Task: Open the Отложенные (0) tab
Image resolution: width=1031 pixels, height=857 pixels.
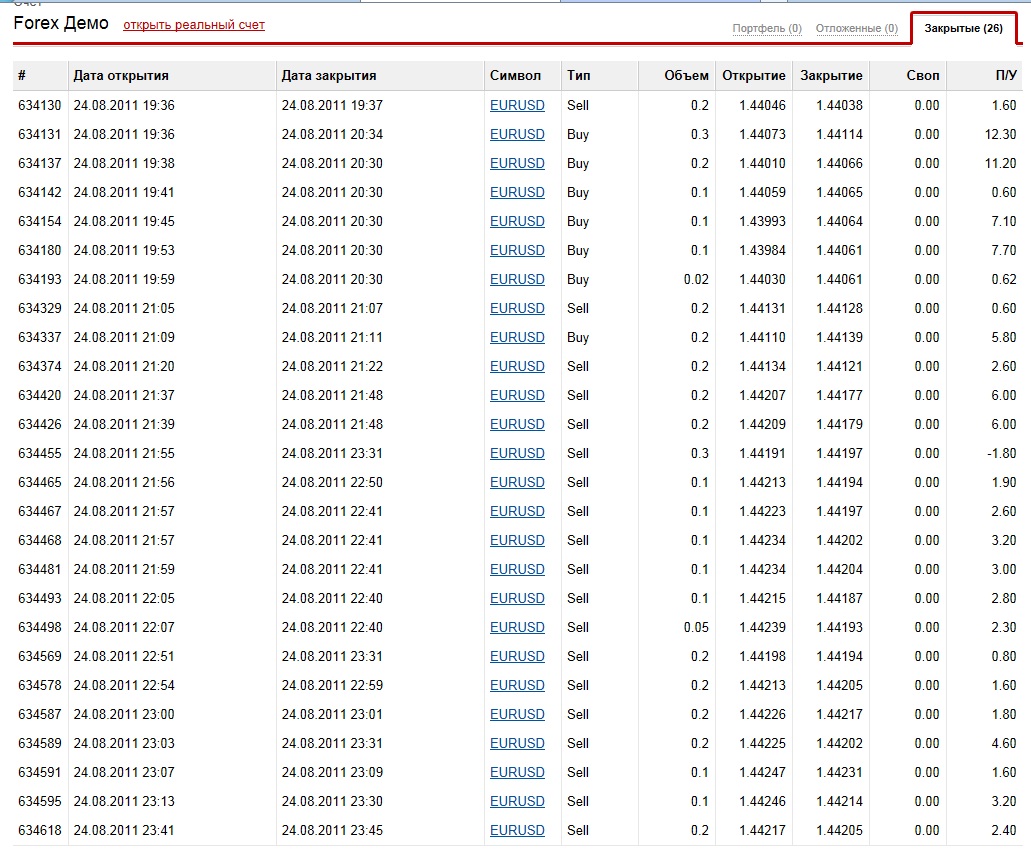Action: [x=856, y=28]
